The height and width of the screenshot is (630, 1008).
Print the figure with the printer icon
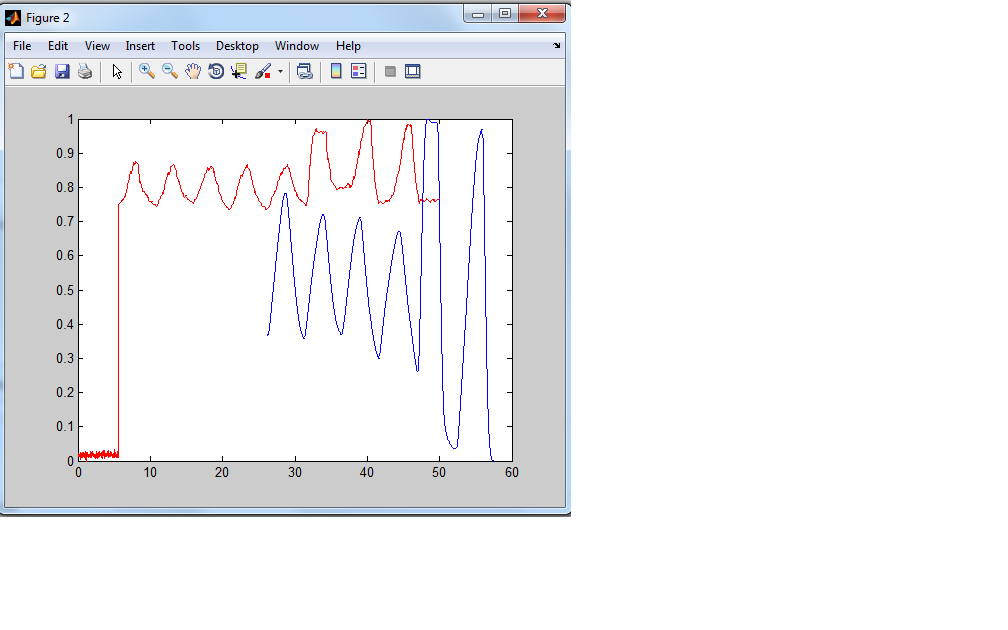[x=85, y=71]
